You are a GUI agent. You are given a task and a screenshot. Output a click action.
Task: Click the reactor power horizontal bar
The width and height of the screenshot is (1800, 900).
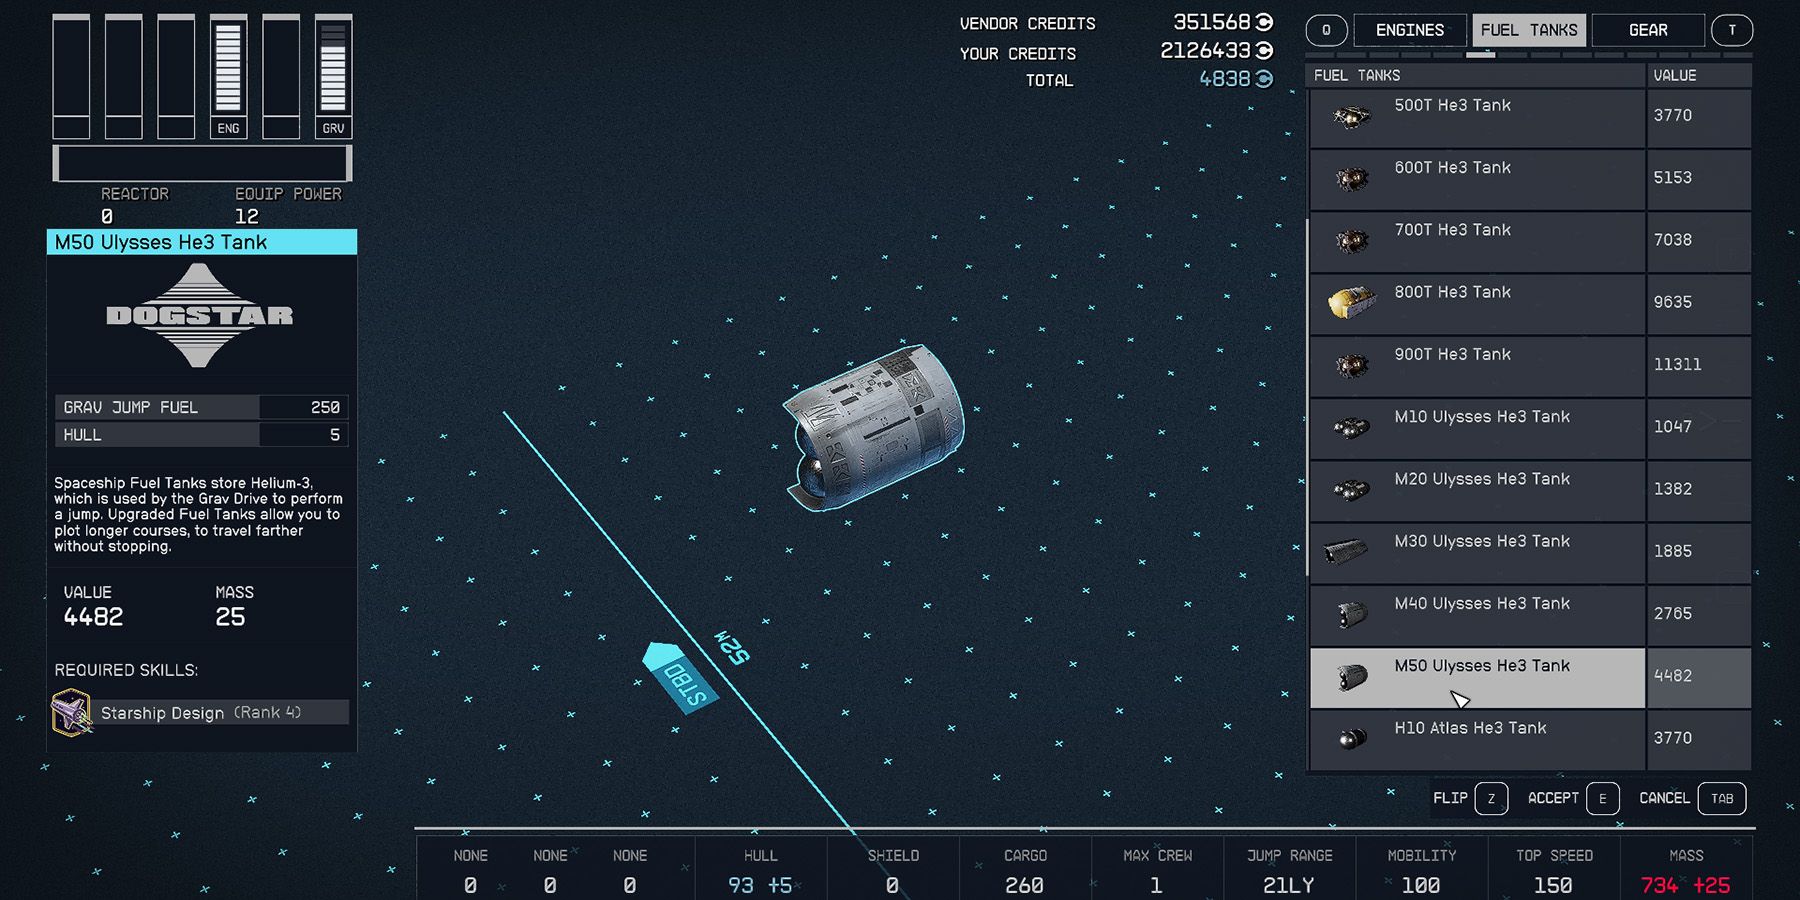click(202, 163)
